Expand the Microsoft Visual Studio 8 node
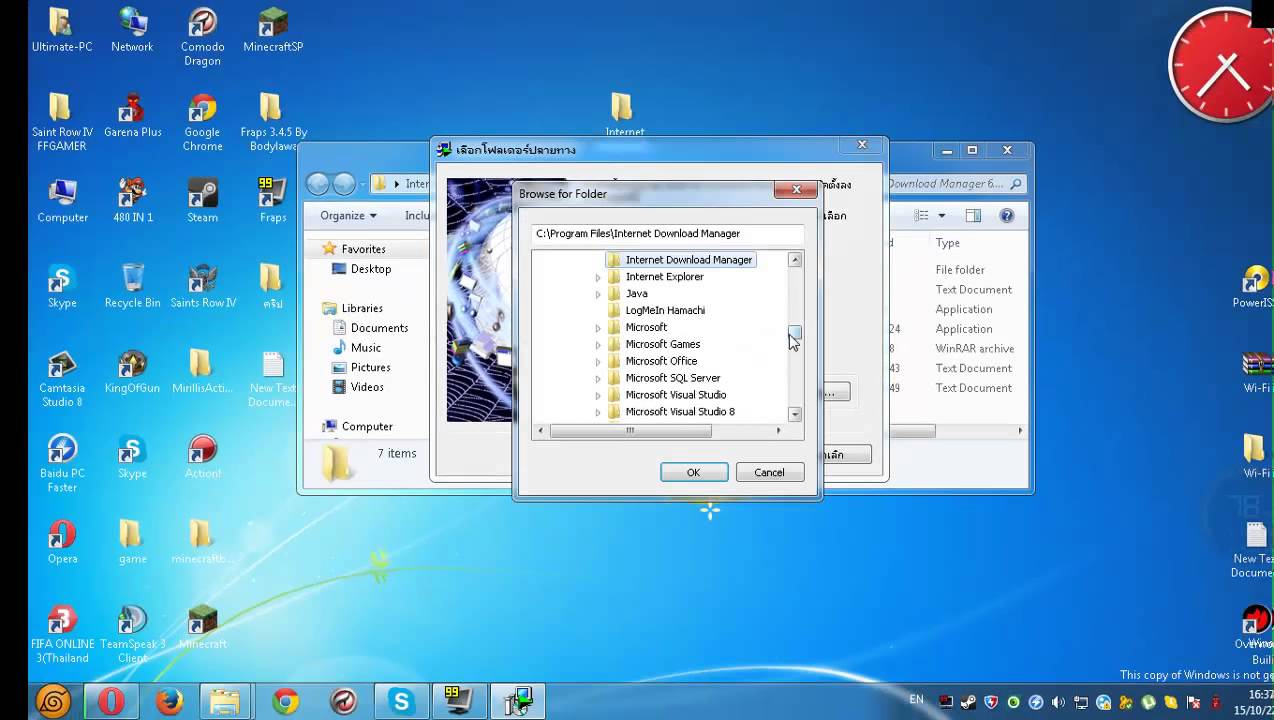 pyautogui.click(x=598, y=412)
